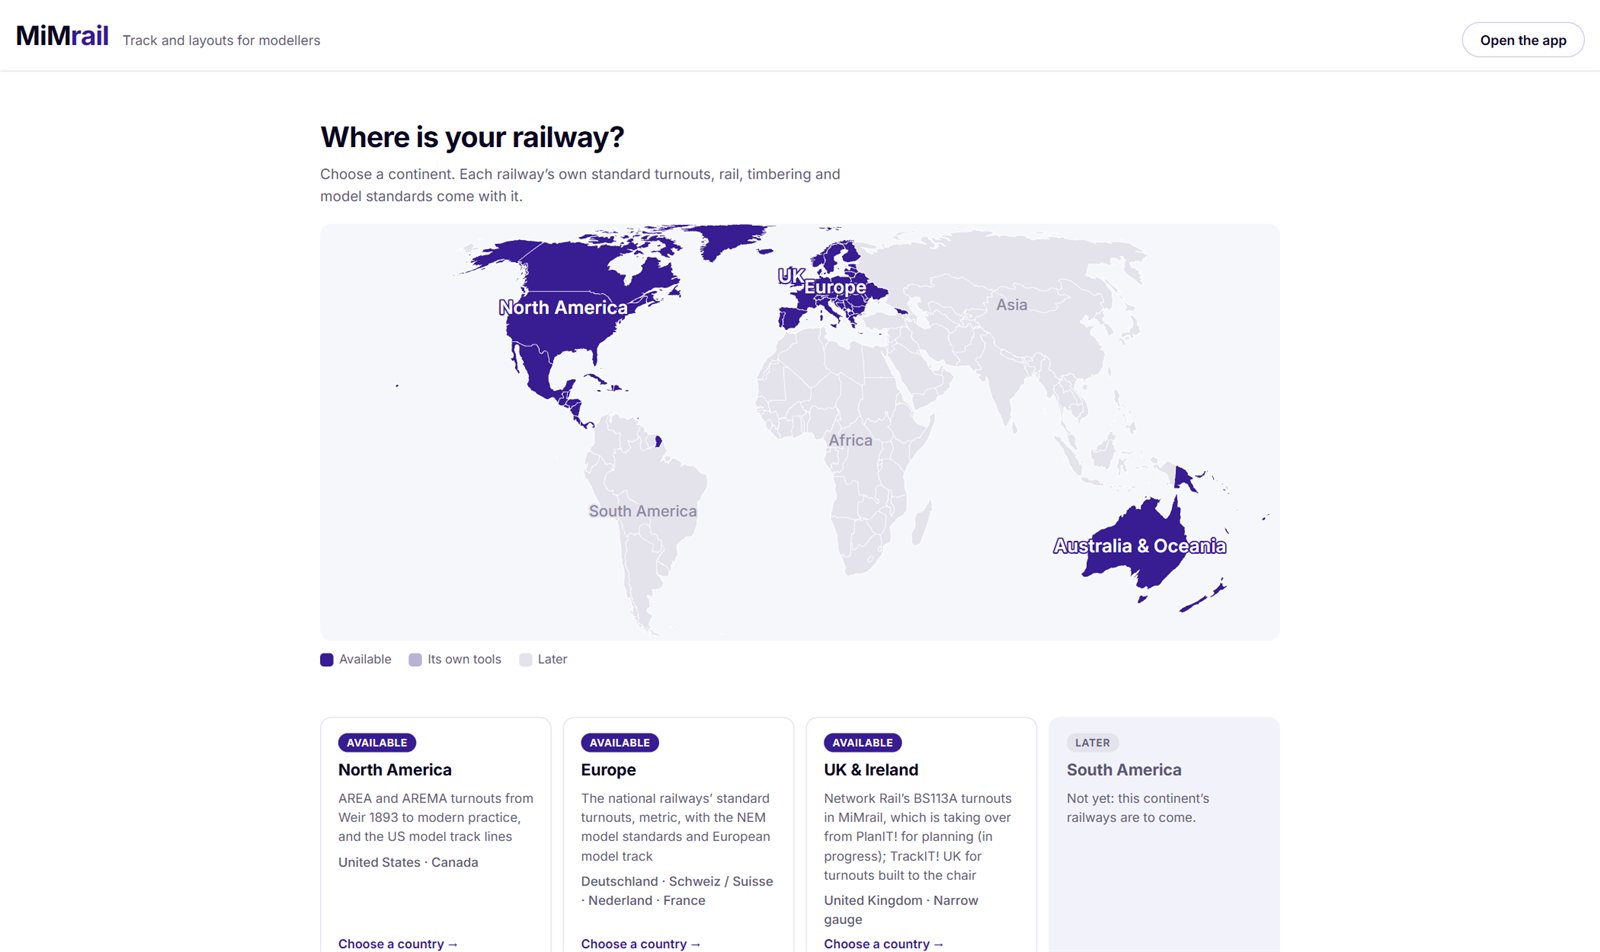
Task: Click the Later legend color swatch
Action: point(526,660)
